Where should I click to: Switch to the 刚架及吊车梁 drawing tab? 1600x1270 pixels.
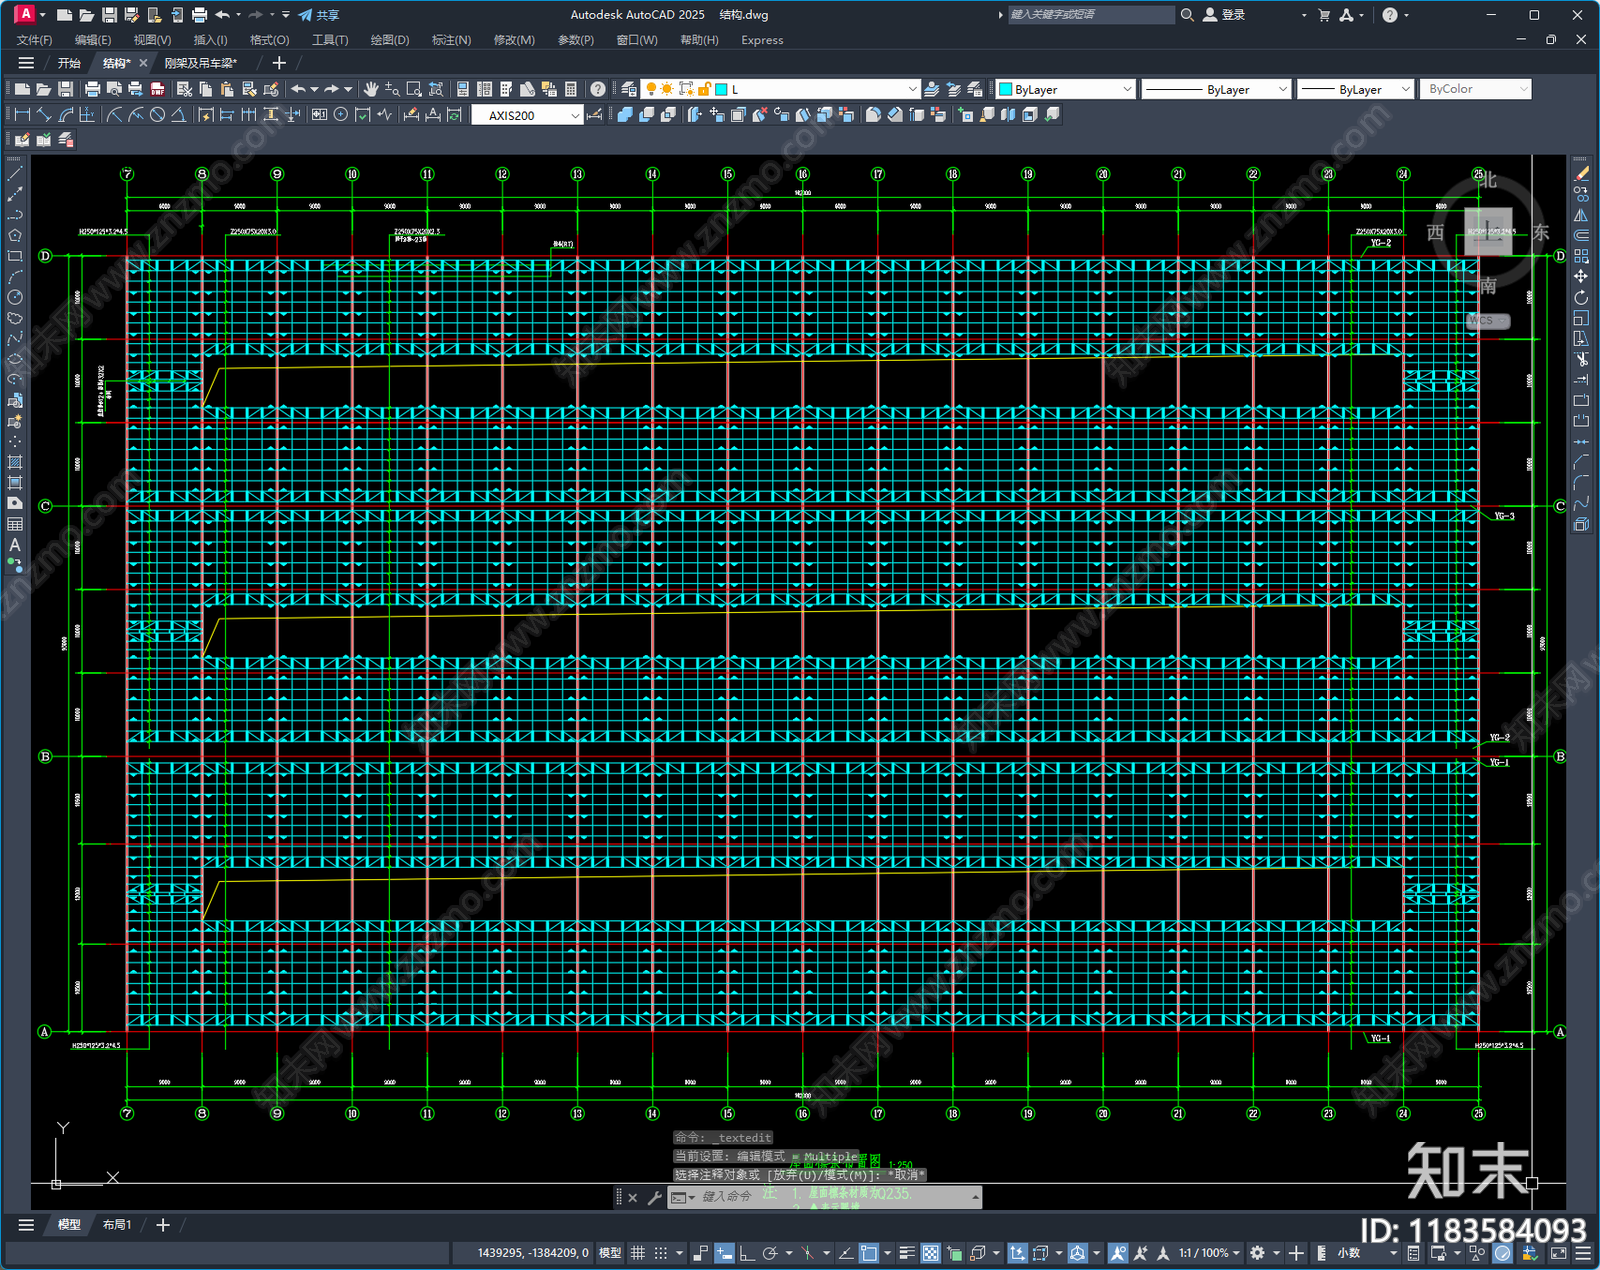pyautogui.click(x=201, y=63)
